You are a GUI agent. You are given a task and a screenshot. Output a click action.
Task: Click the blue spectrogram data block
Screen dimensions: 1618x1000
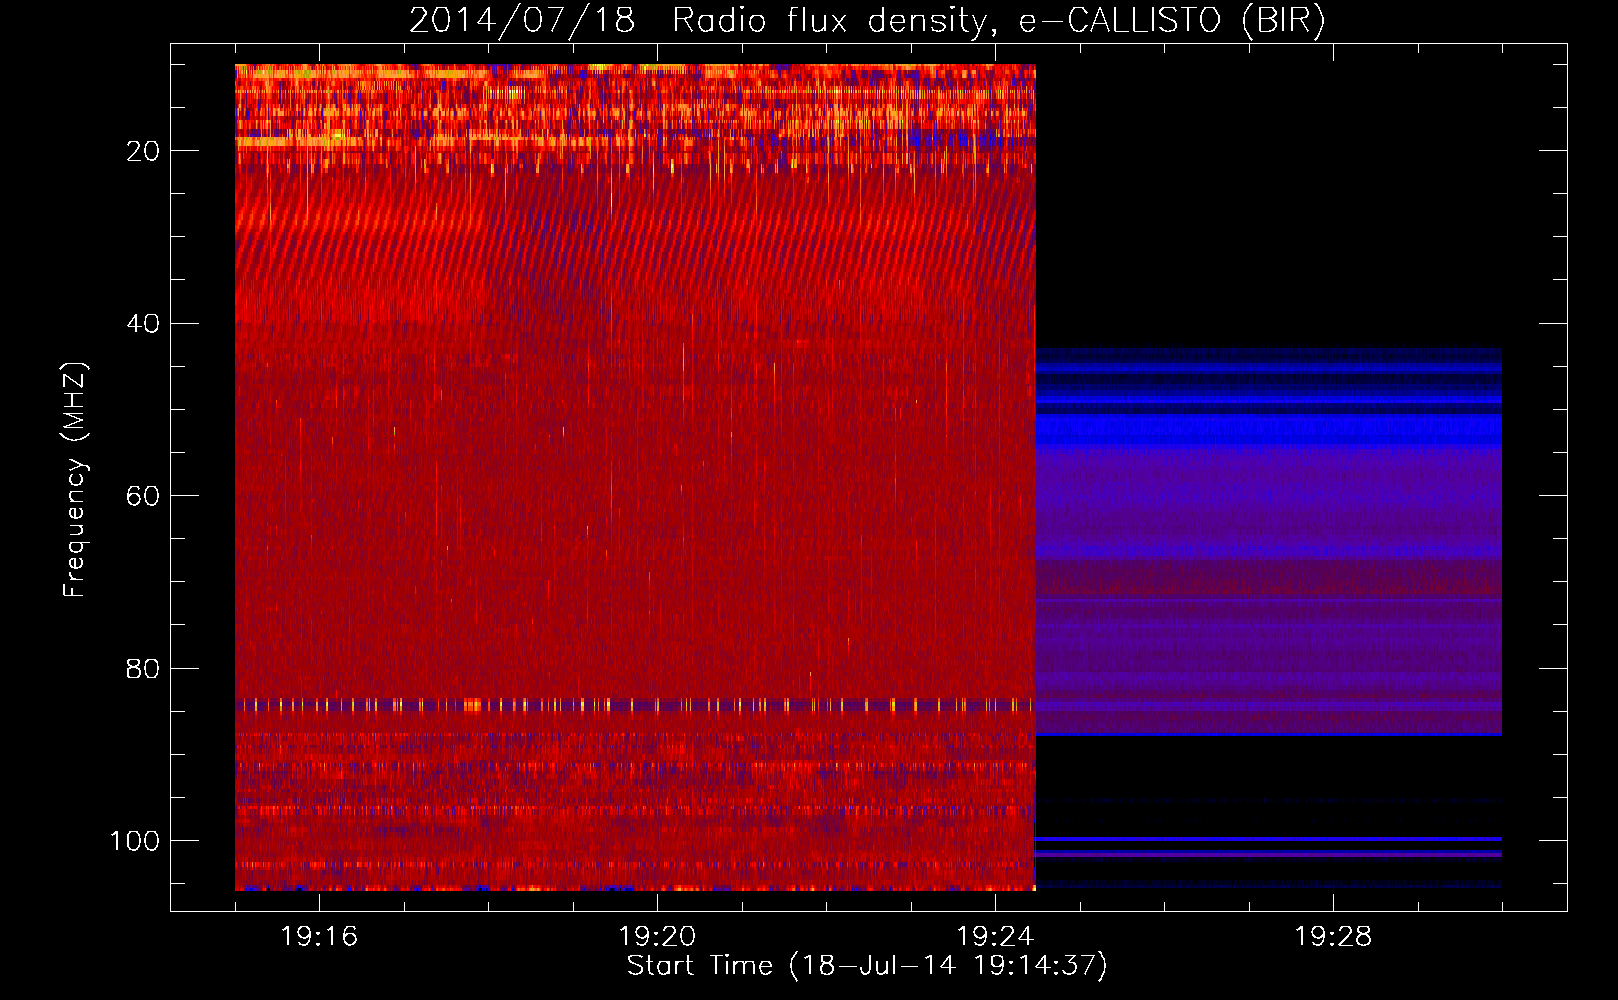1268,542
